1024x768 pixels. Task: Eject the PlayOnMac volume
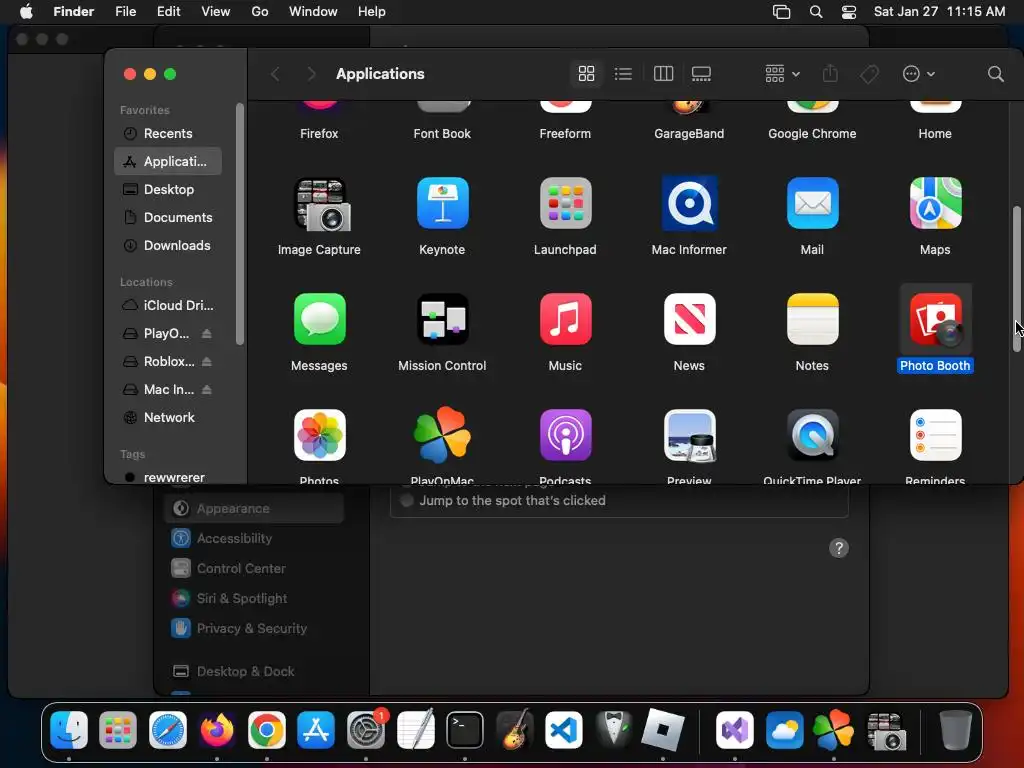click(206, 334)
